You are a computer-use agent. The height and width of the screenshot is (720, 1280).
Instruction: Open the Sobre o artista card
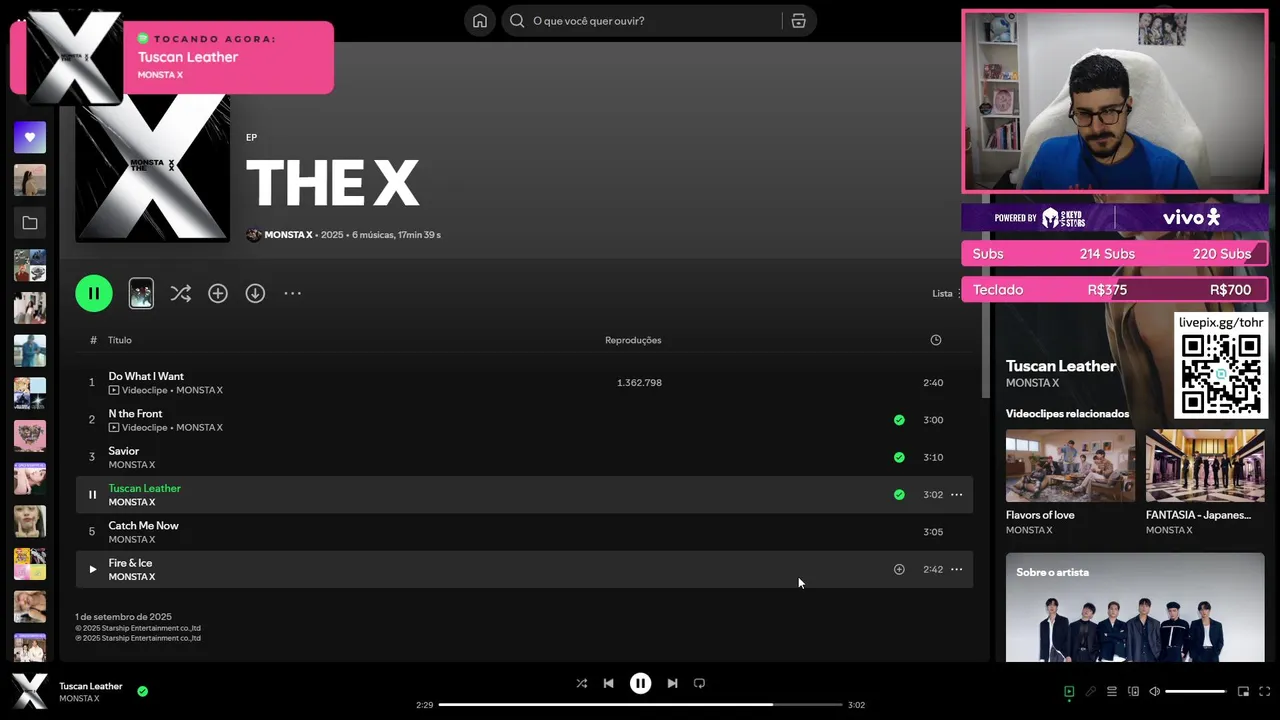[1135, 607]
